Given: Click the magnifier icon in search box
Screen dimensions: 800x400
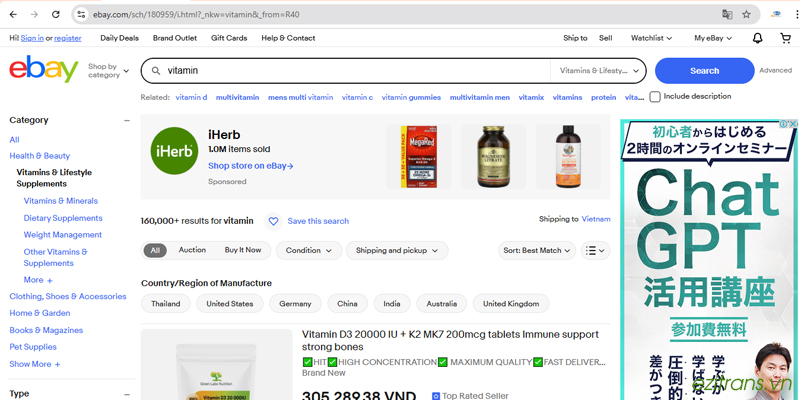Looking at the screenshot, I should (x=157, y=70).
